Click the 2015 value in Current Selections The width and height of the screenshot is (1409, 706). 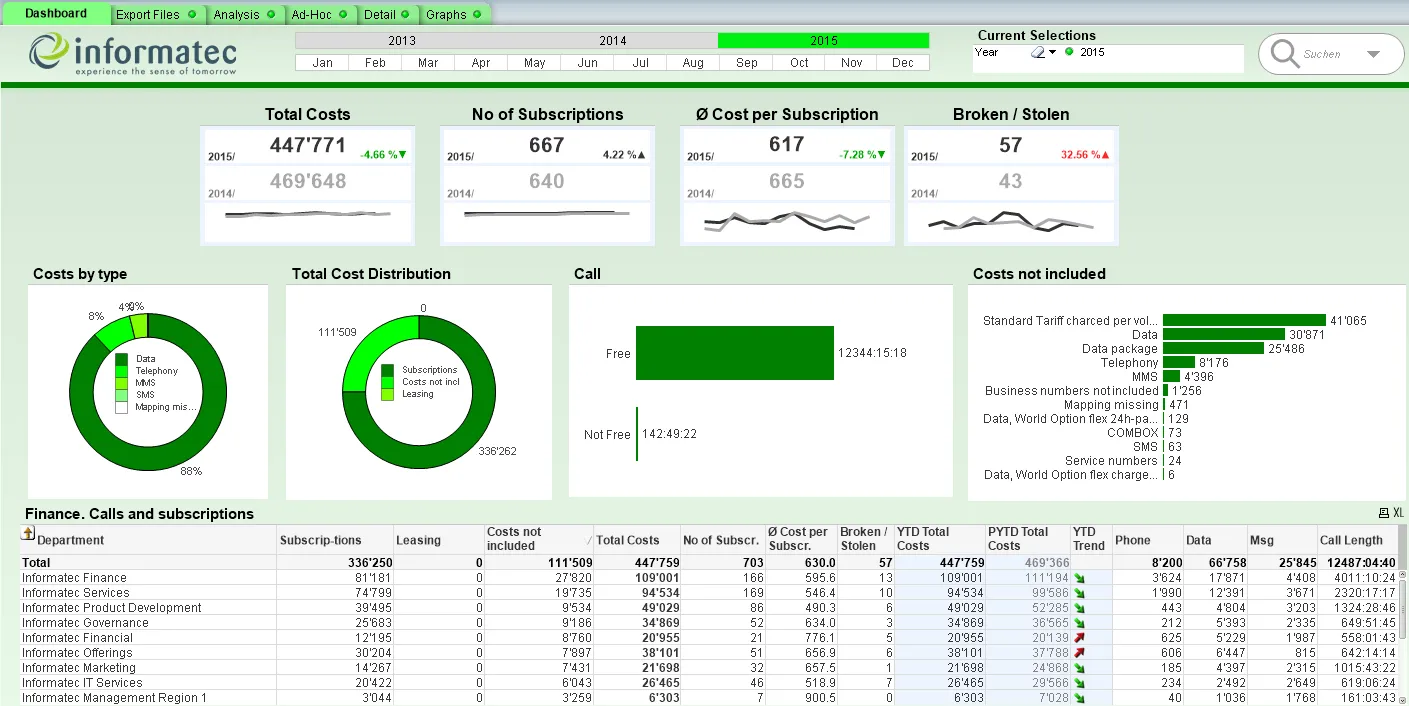tap(1092, 52)
